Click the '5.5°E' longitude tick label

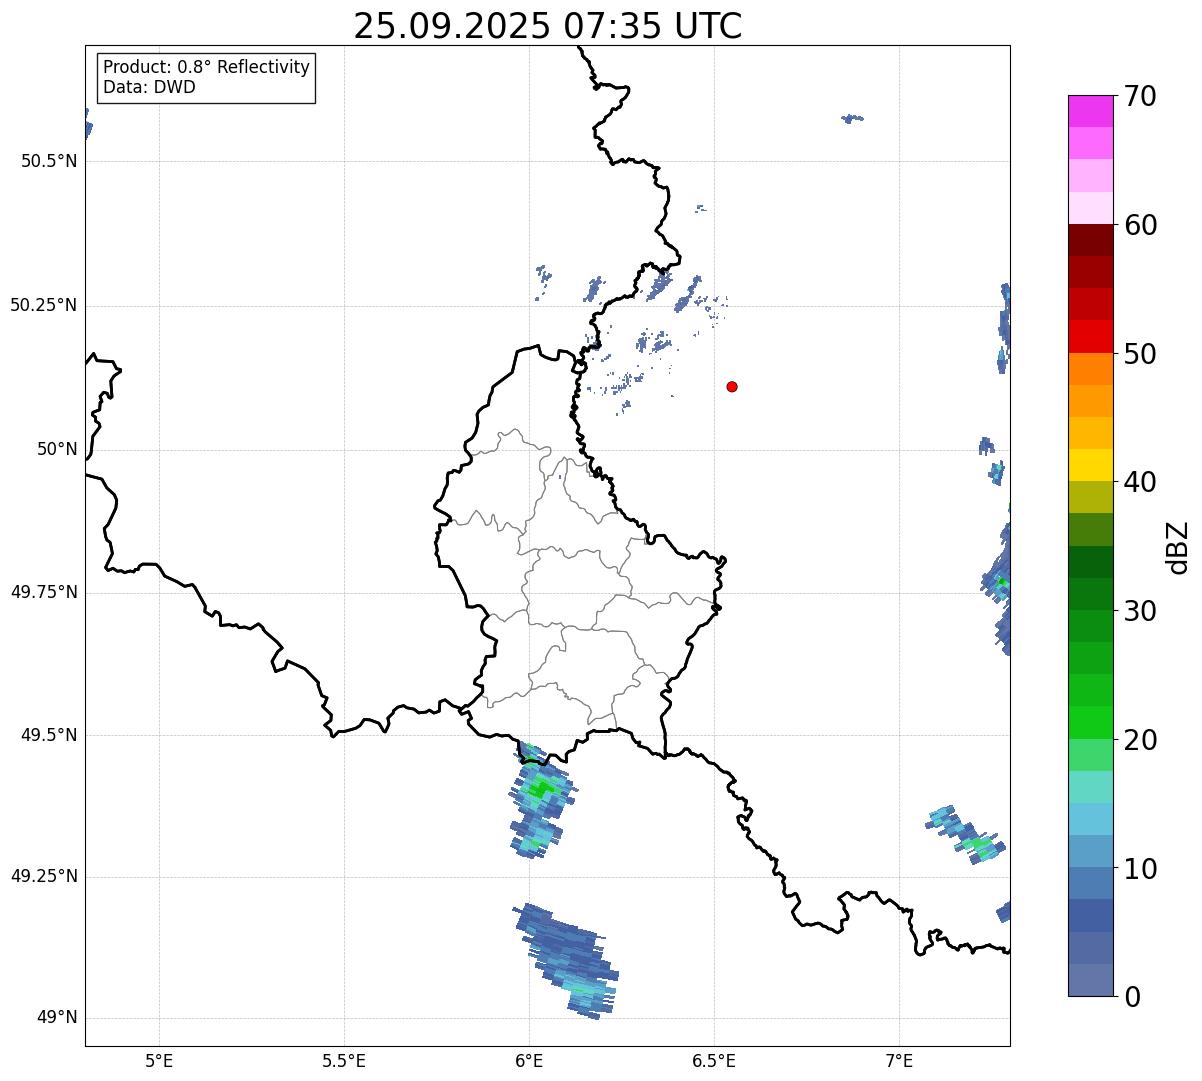point(344,1060)
